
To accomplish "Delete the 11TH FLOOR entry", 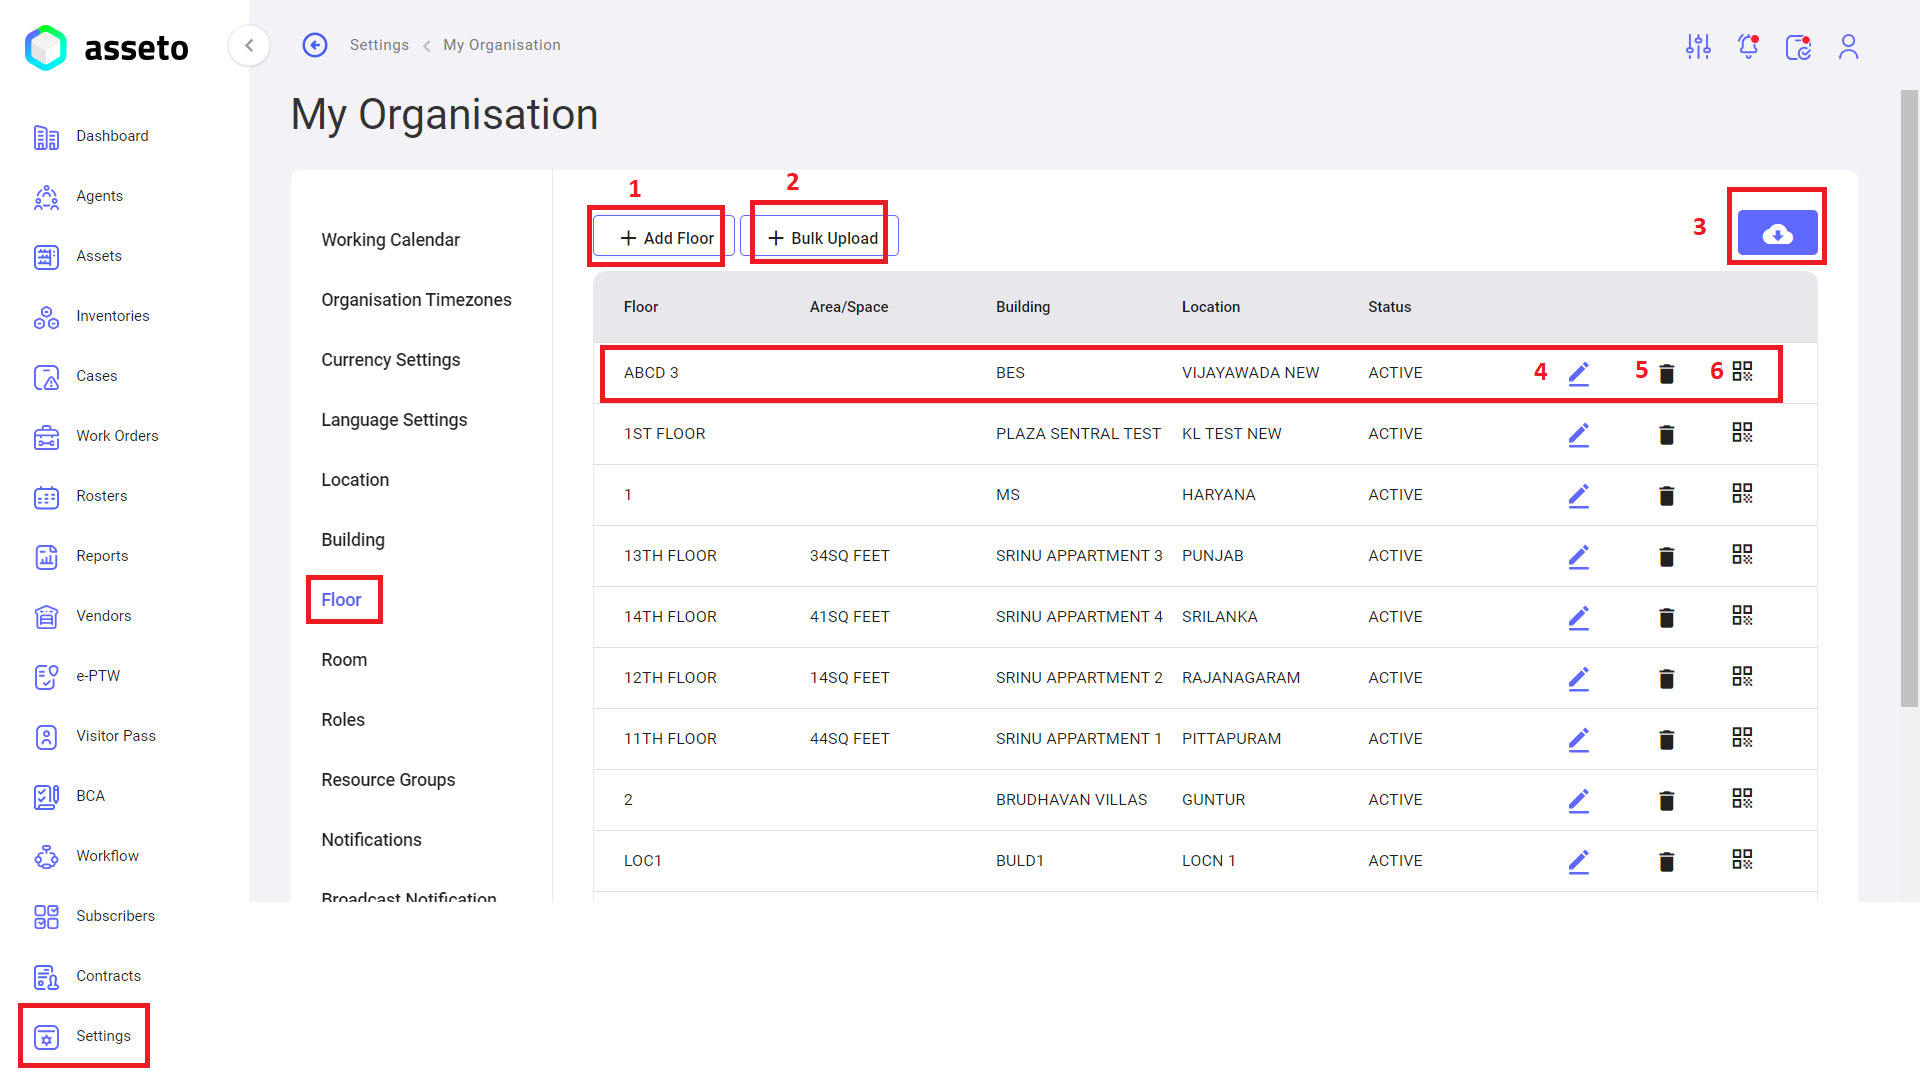I will pos(1667,740).
